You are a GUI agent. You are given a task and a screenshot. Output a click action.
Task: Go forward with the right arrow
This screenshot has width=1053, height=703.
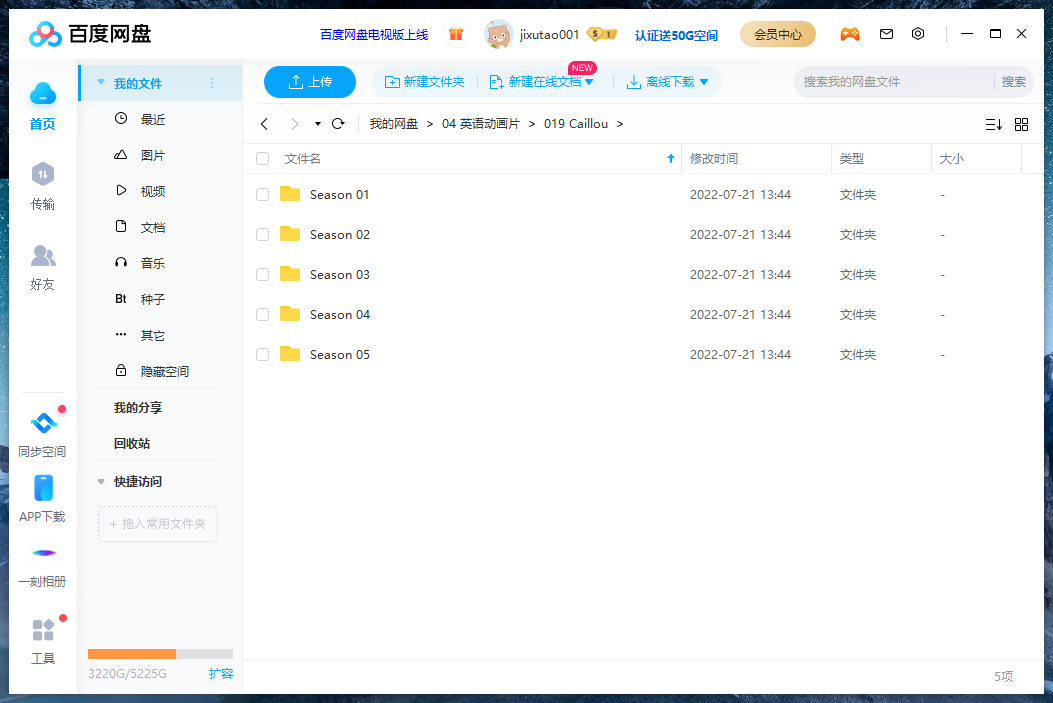pos(294,124)
